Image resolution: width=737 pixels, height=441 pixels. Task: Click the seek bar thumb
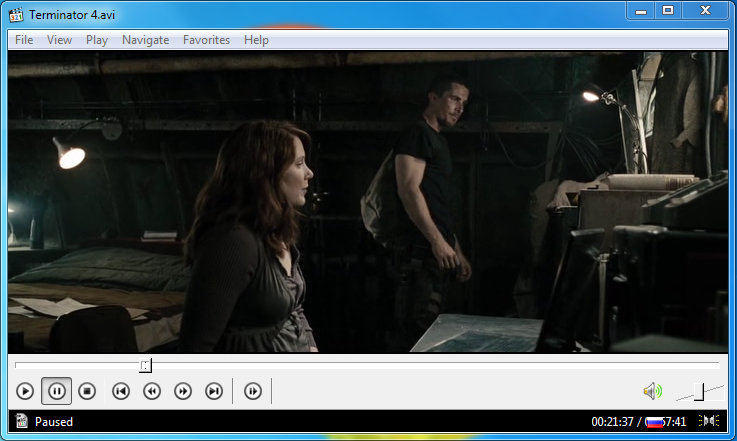point(145,365)
